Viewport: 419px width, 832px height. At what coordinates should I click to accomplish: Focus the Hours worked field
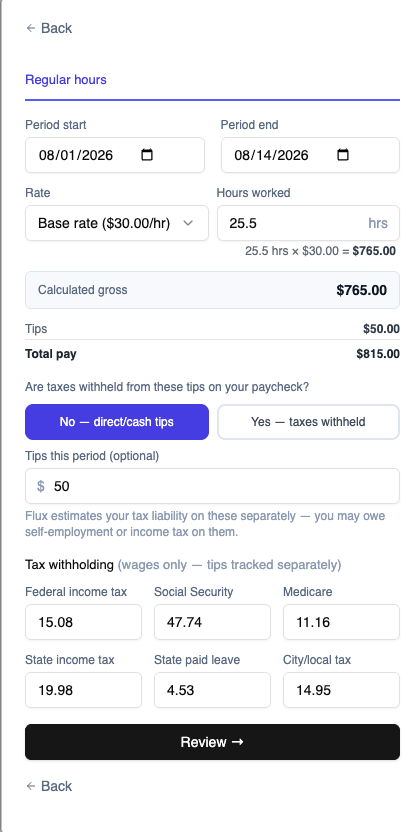[x=308, y=223]
